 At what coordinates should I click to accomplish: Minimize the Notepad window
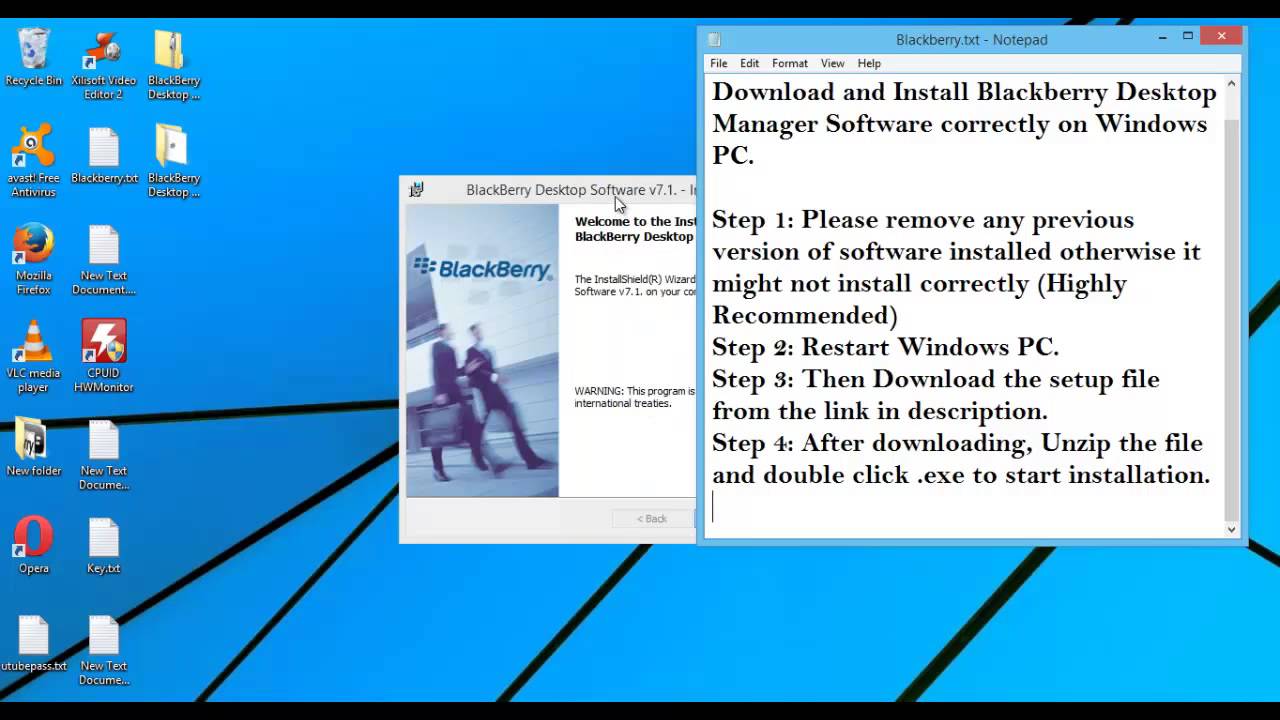pos(1162,37)
